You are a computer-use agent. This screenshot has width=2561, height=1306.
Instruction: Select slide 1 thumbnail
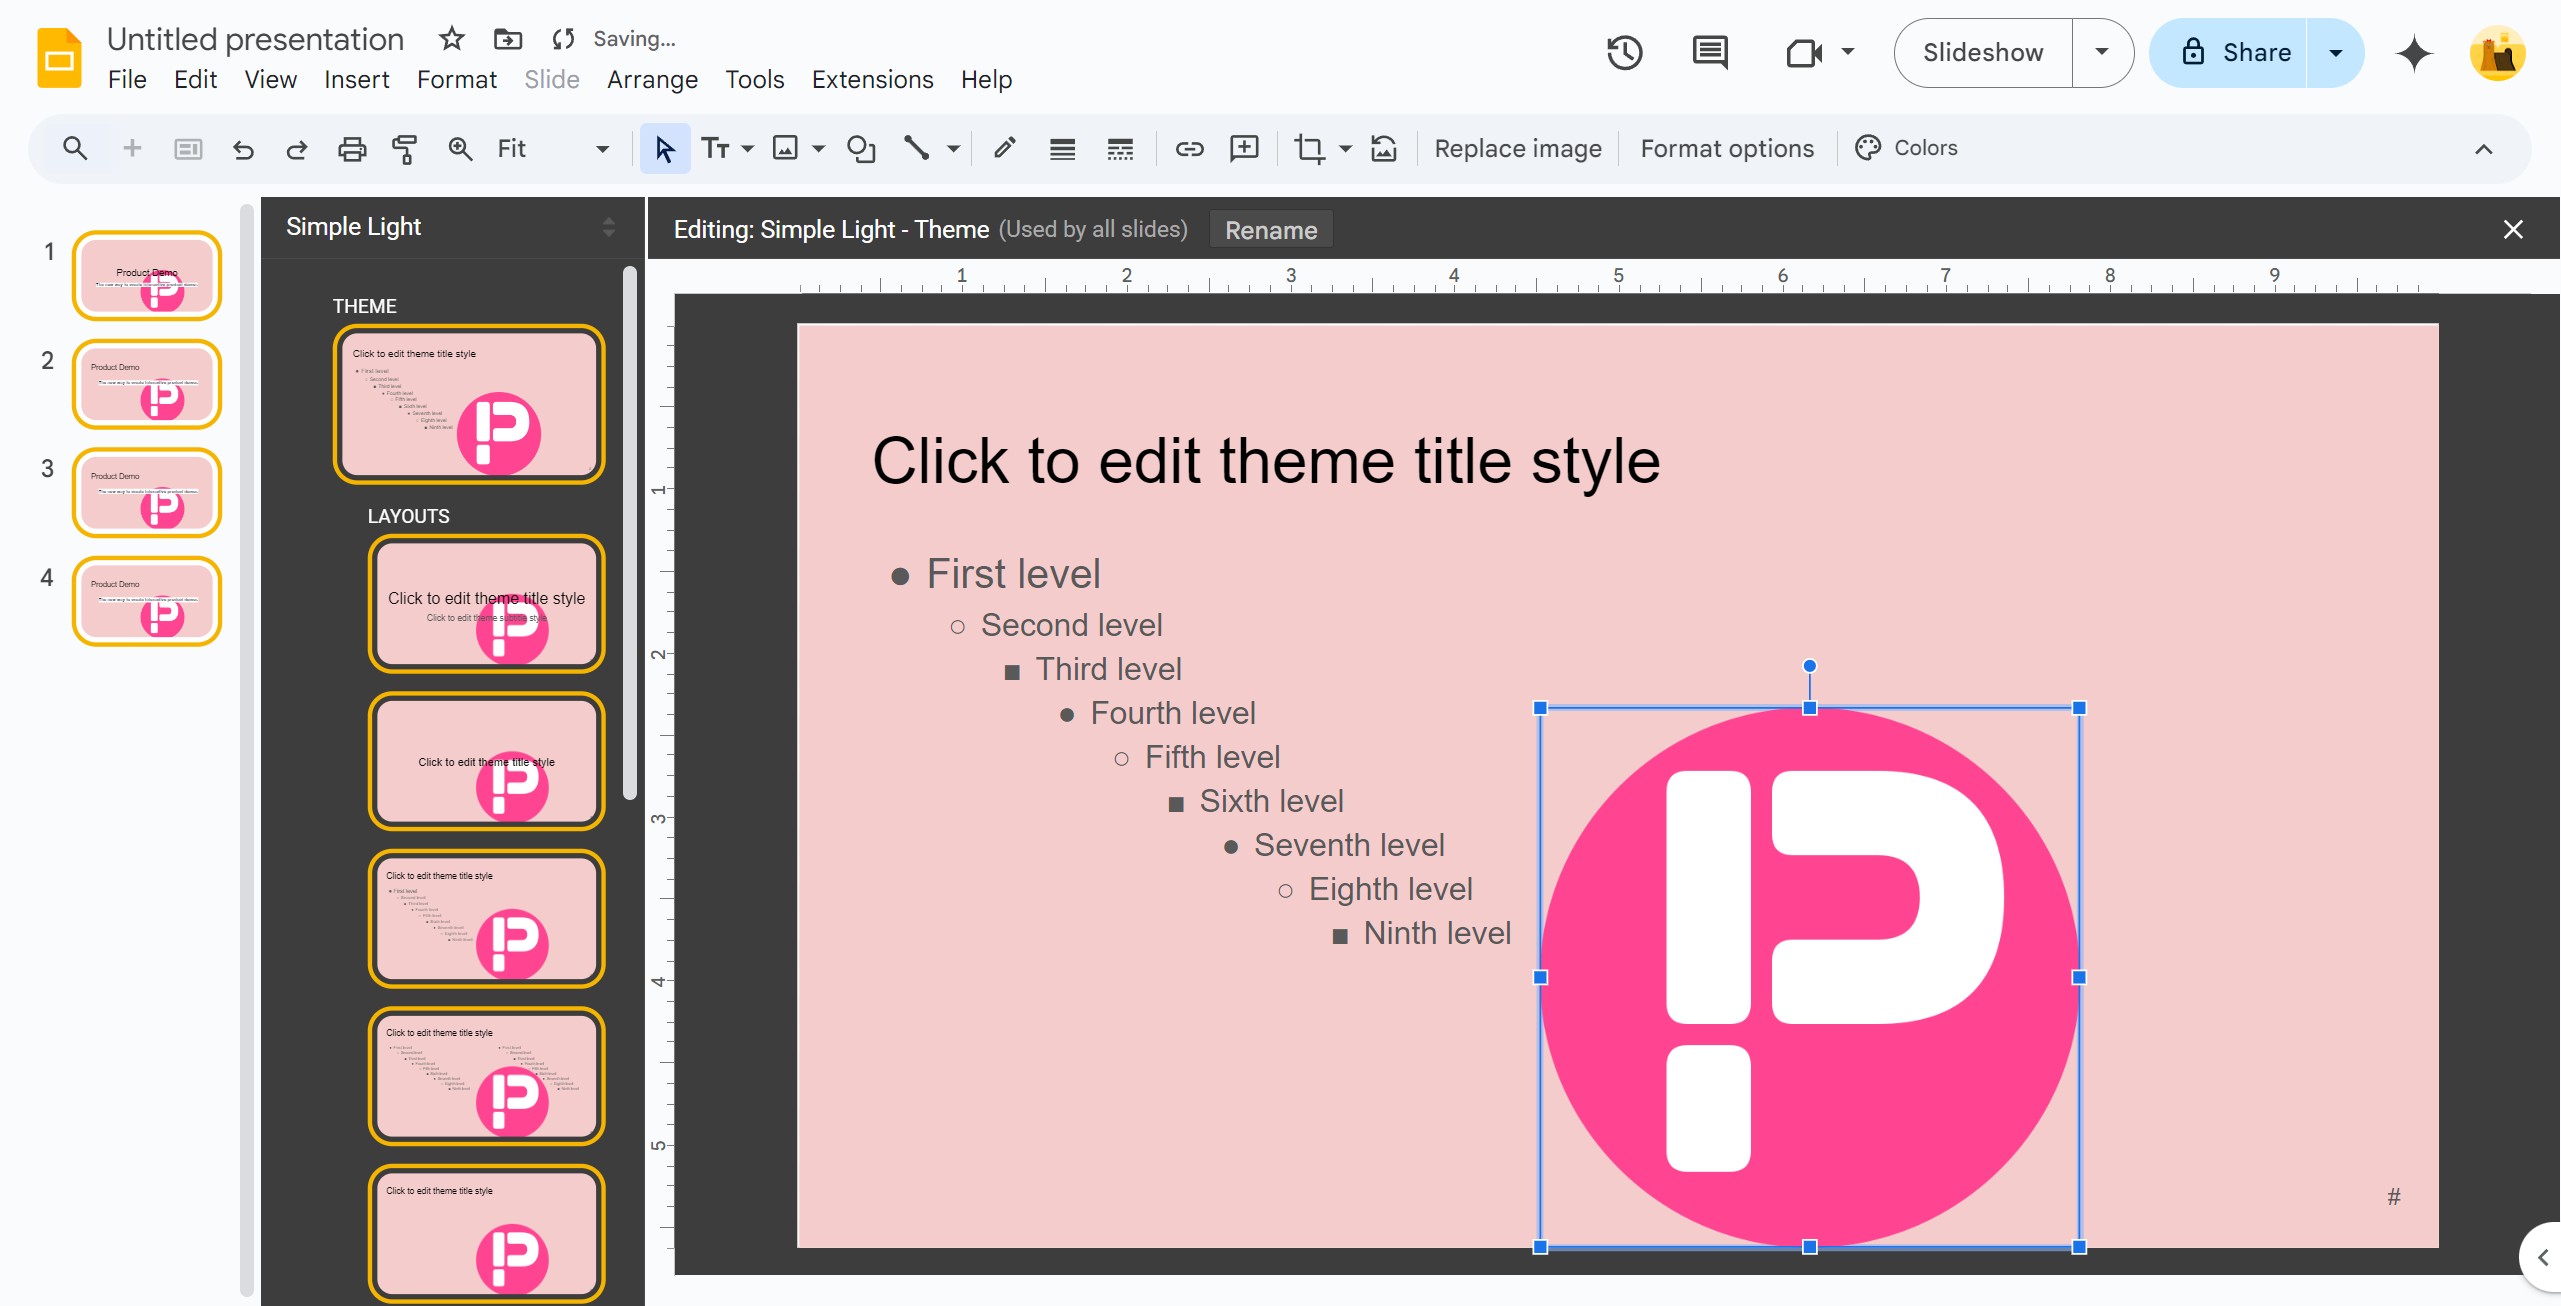[147, 276]
